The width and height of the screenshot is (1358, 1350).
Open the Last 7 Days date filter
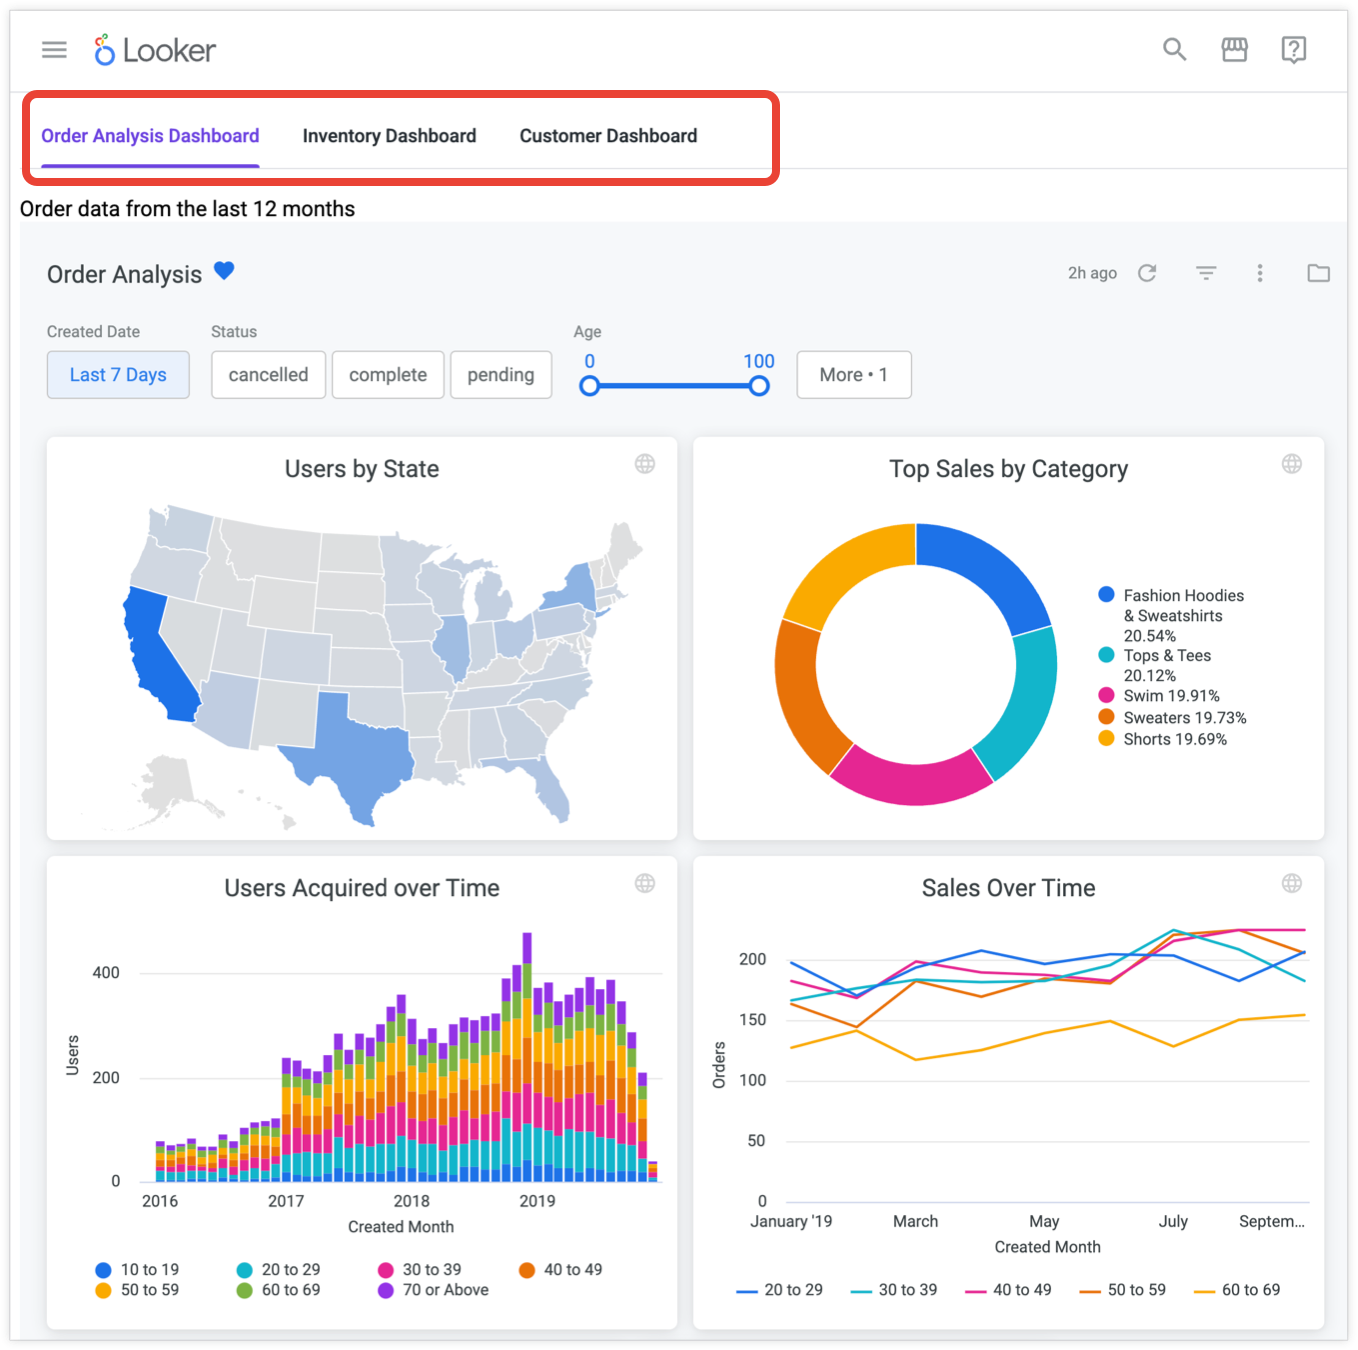[x=117, y=374]
